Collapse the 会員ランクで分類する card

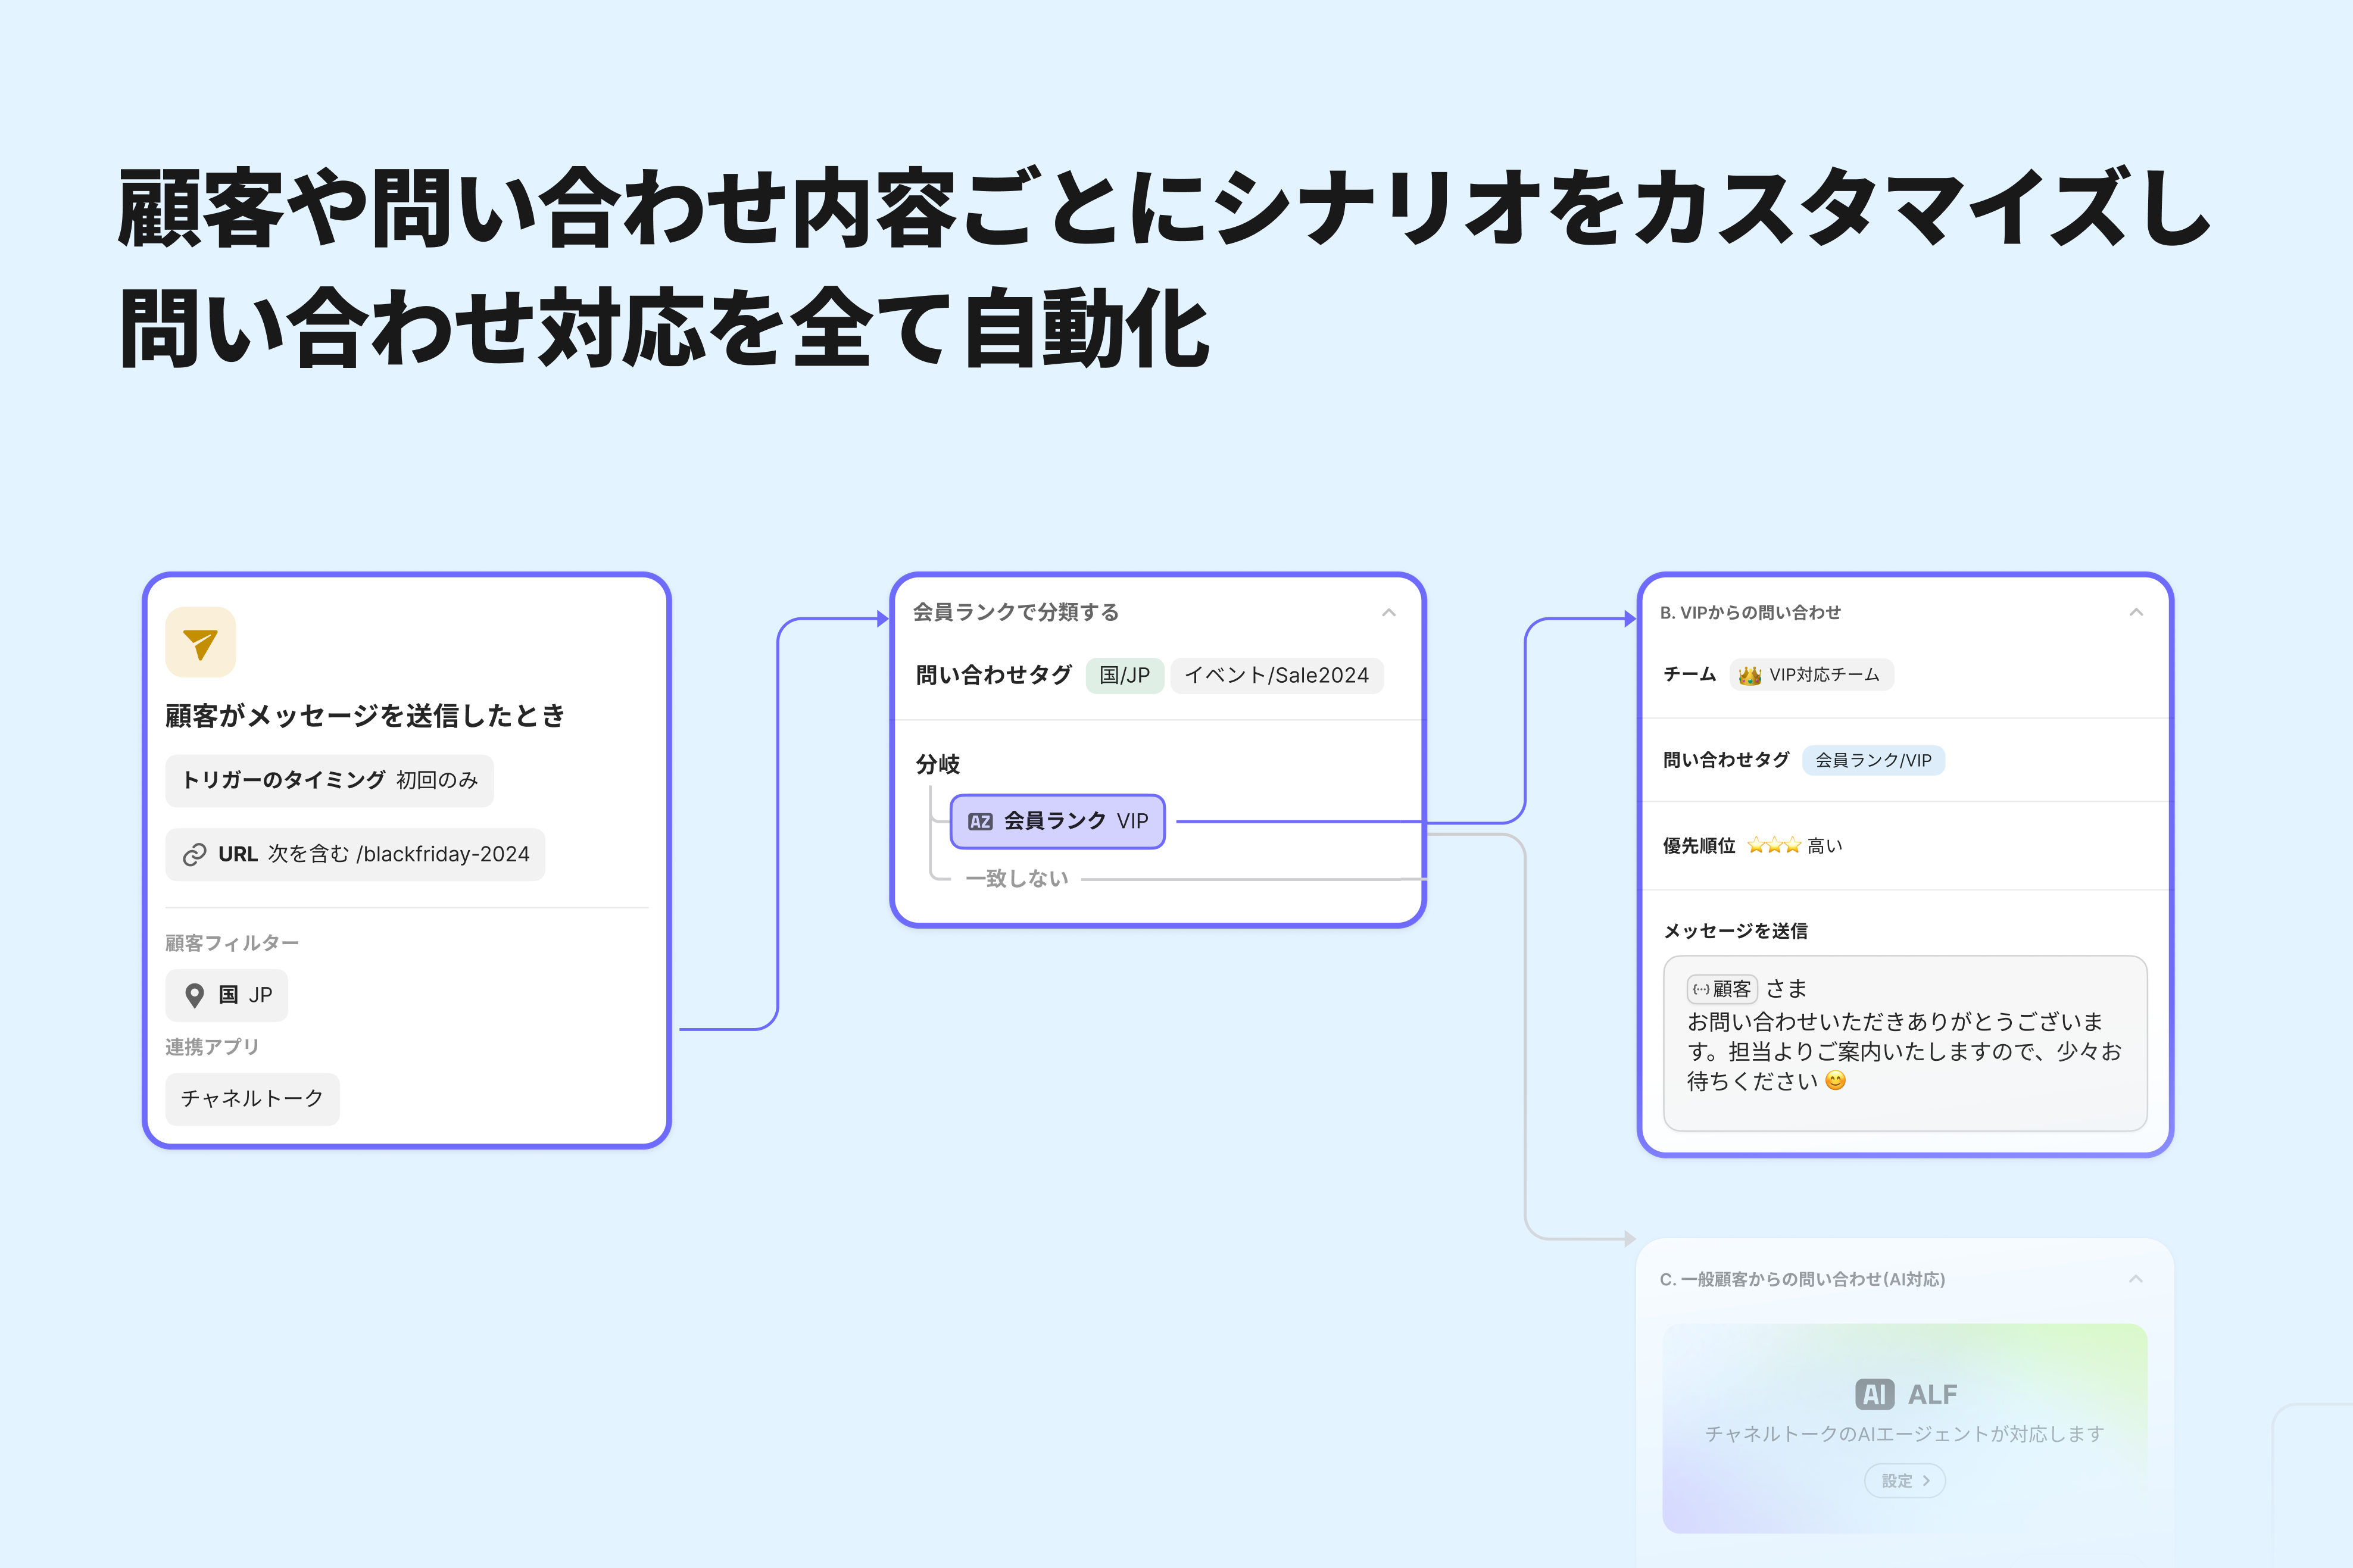[x=1388, y=613]
